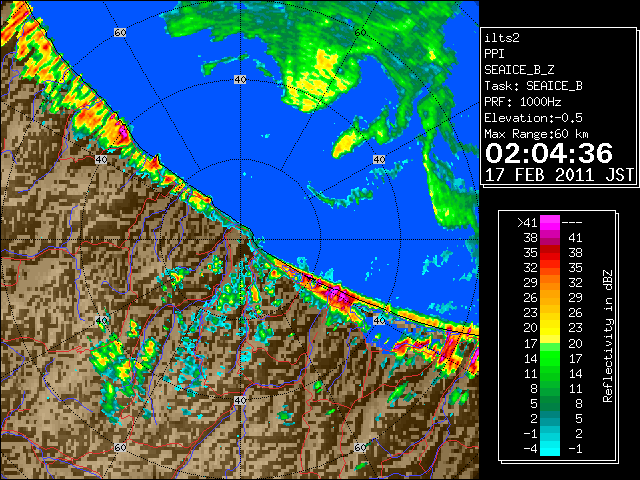640x480 pixels.
Task: Select the "40" range label due south of center
Action: point(240,400)
